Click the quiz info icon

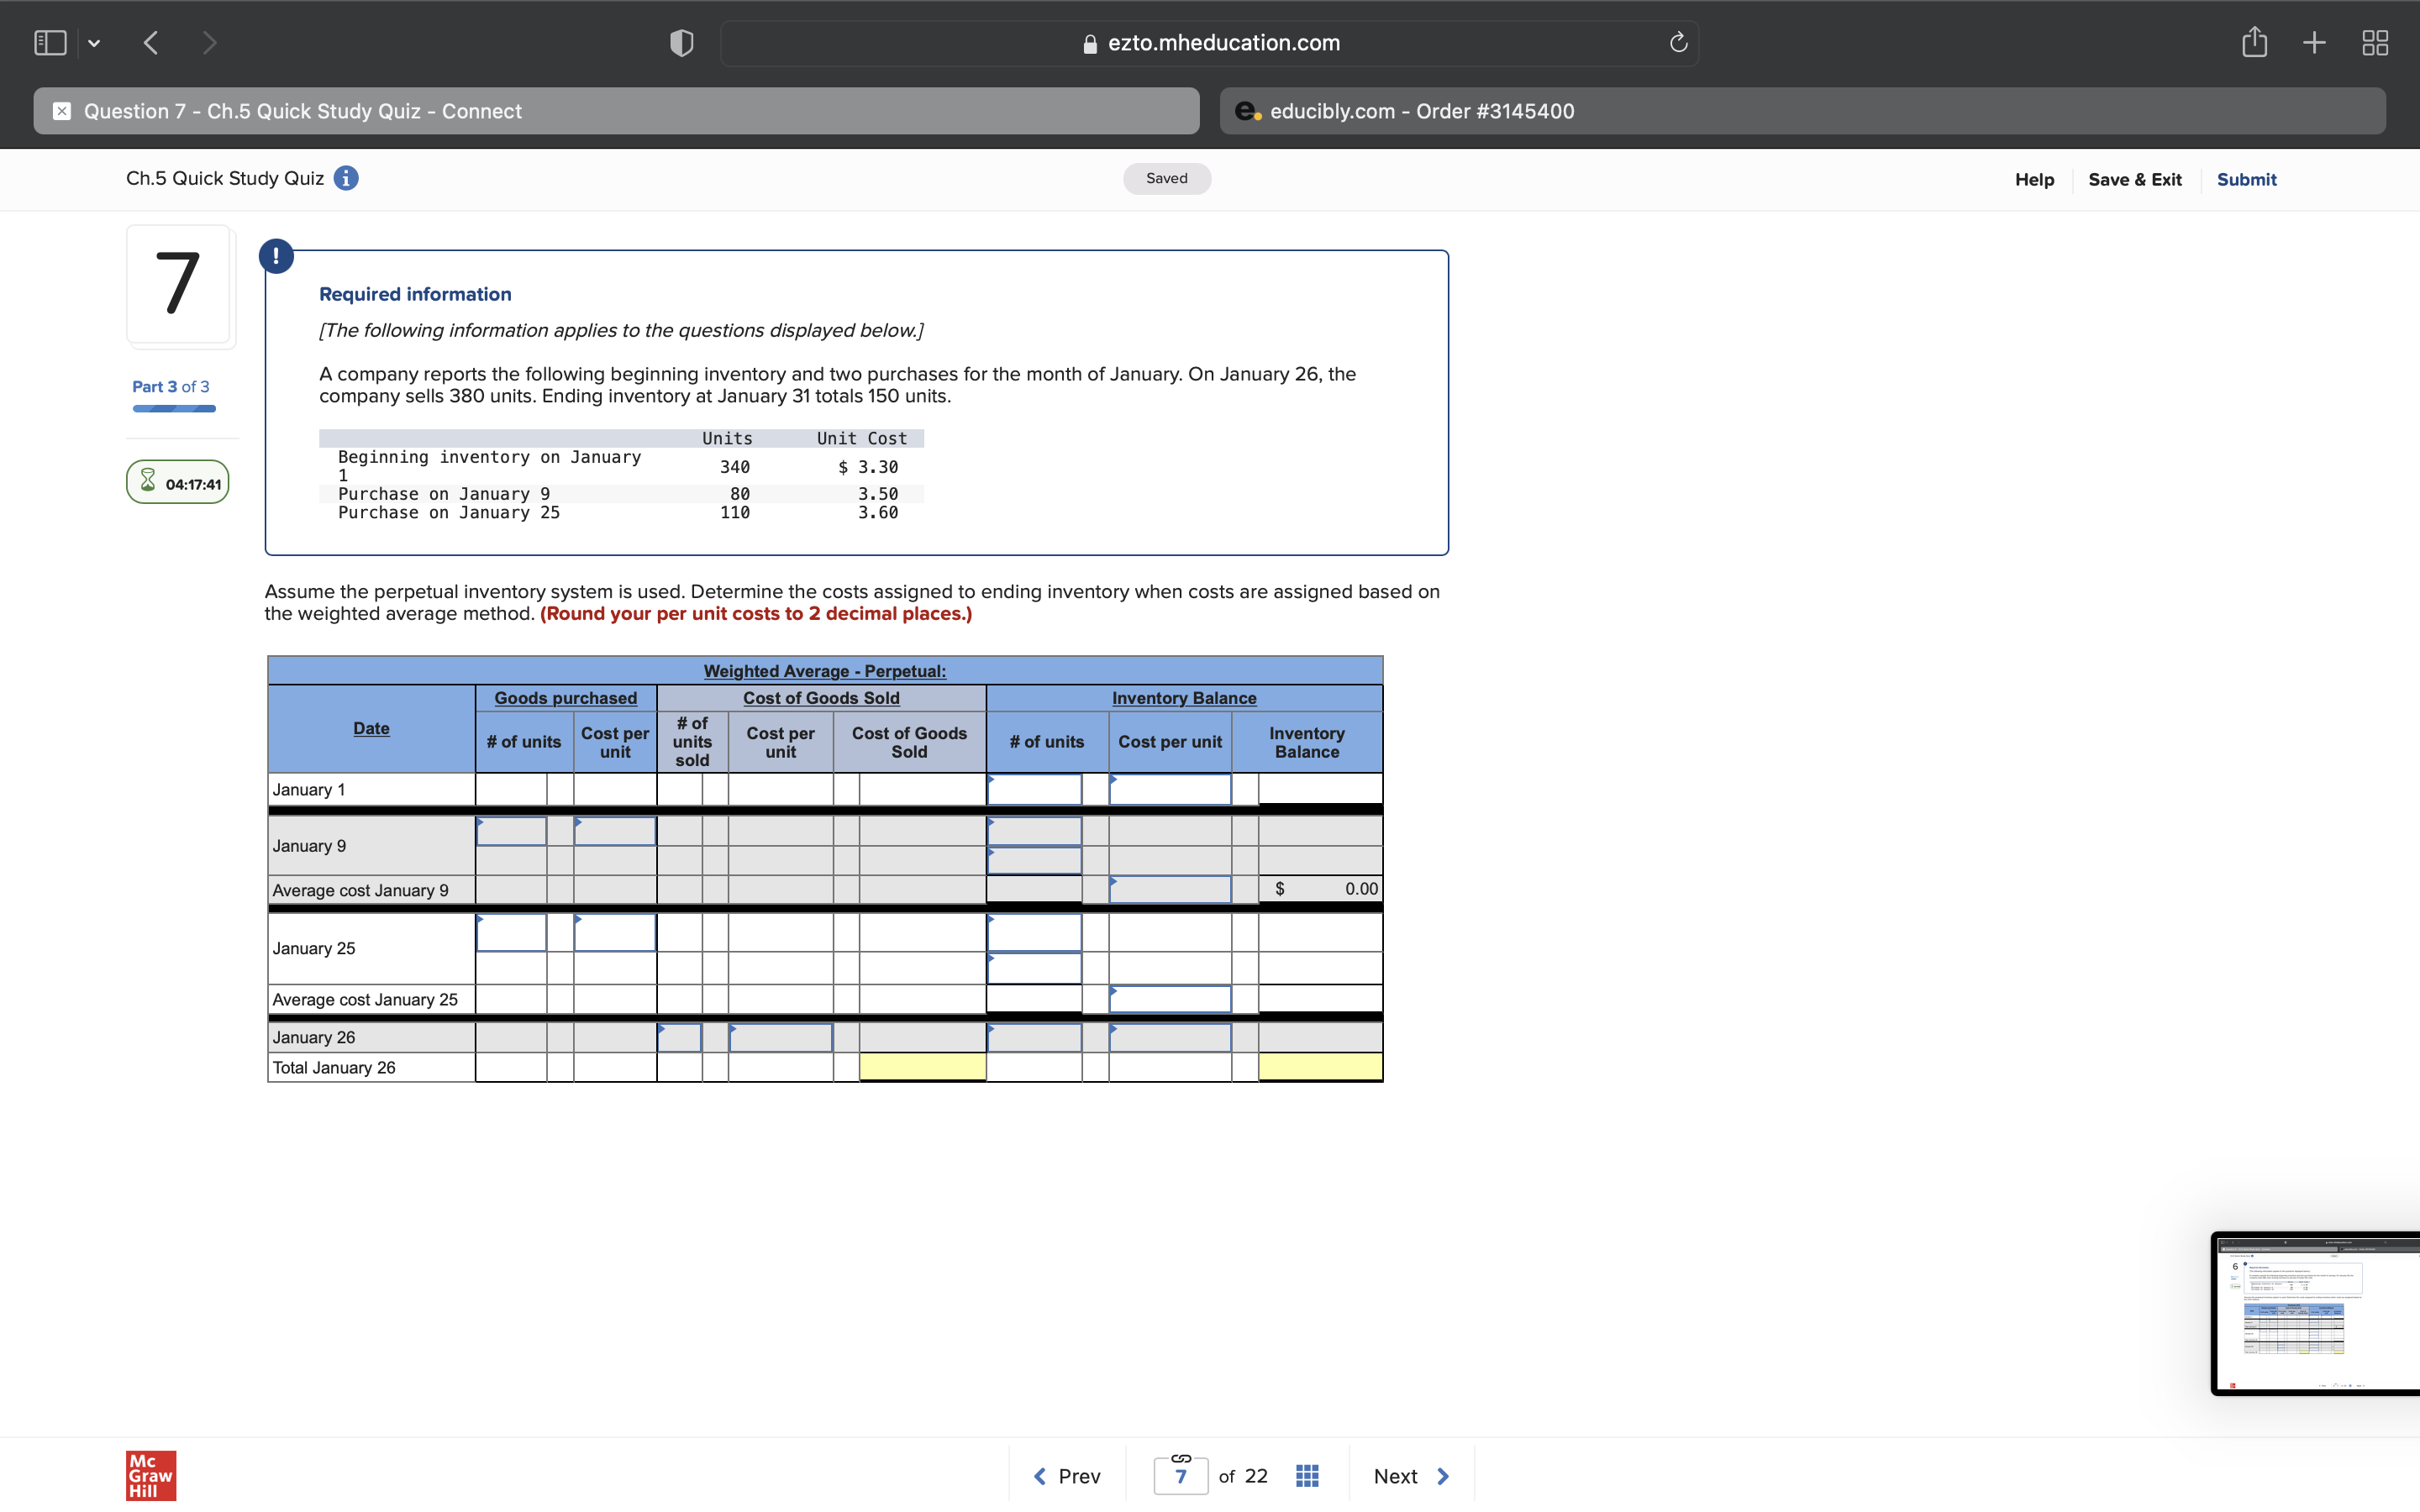point(346,177)
